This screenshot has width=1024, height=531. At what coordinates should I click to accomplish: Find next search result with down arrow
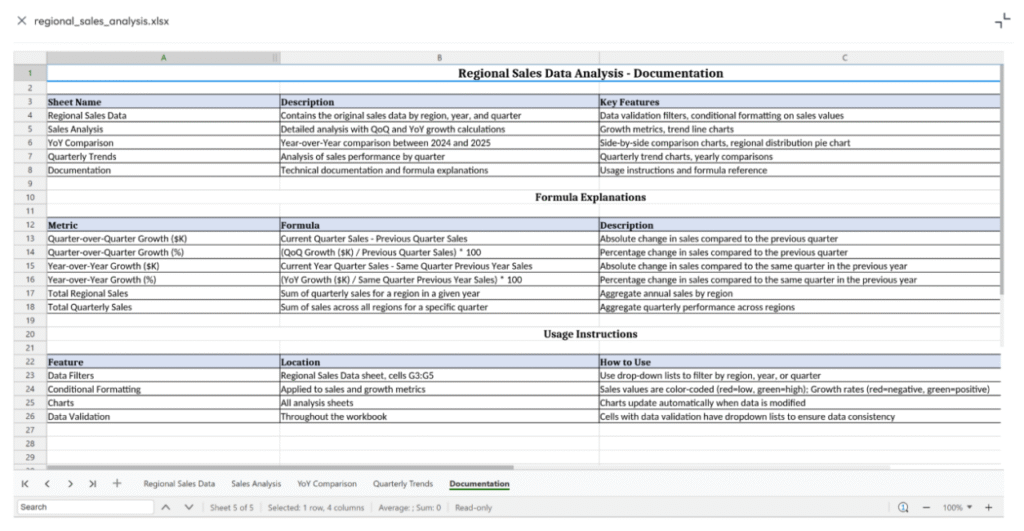[x=190, y=508]
